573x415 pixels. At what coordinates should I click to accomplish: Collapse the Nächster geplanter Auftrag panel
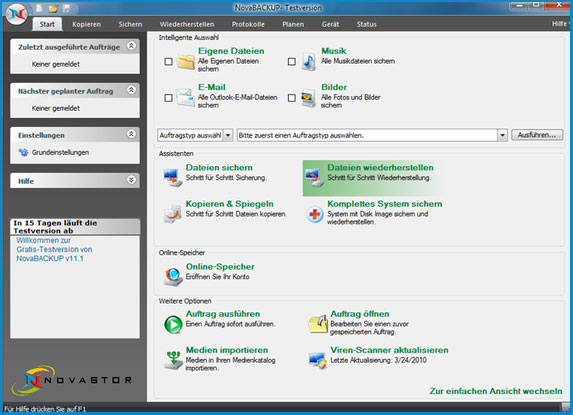point(131,90)
